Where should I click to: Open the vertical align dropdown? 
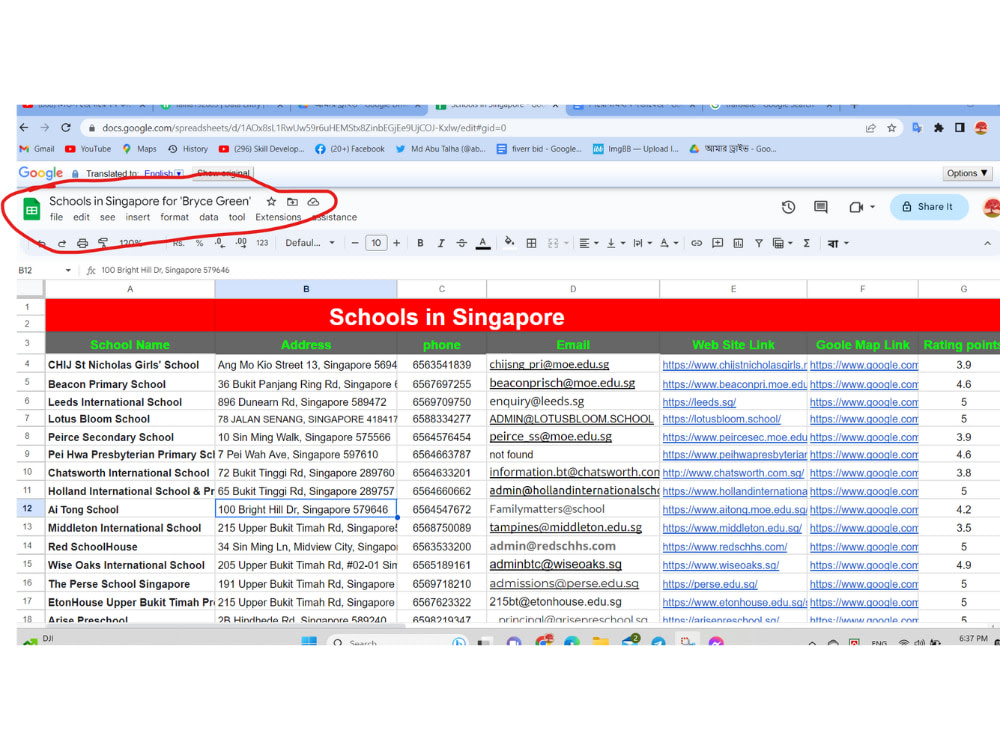tap(615, 243)
